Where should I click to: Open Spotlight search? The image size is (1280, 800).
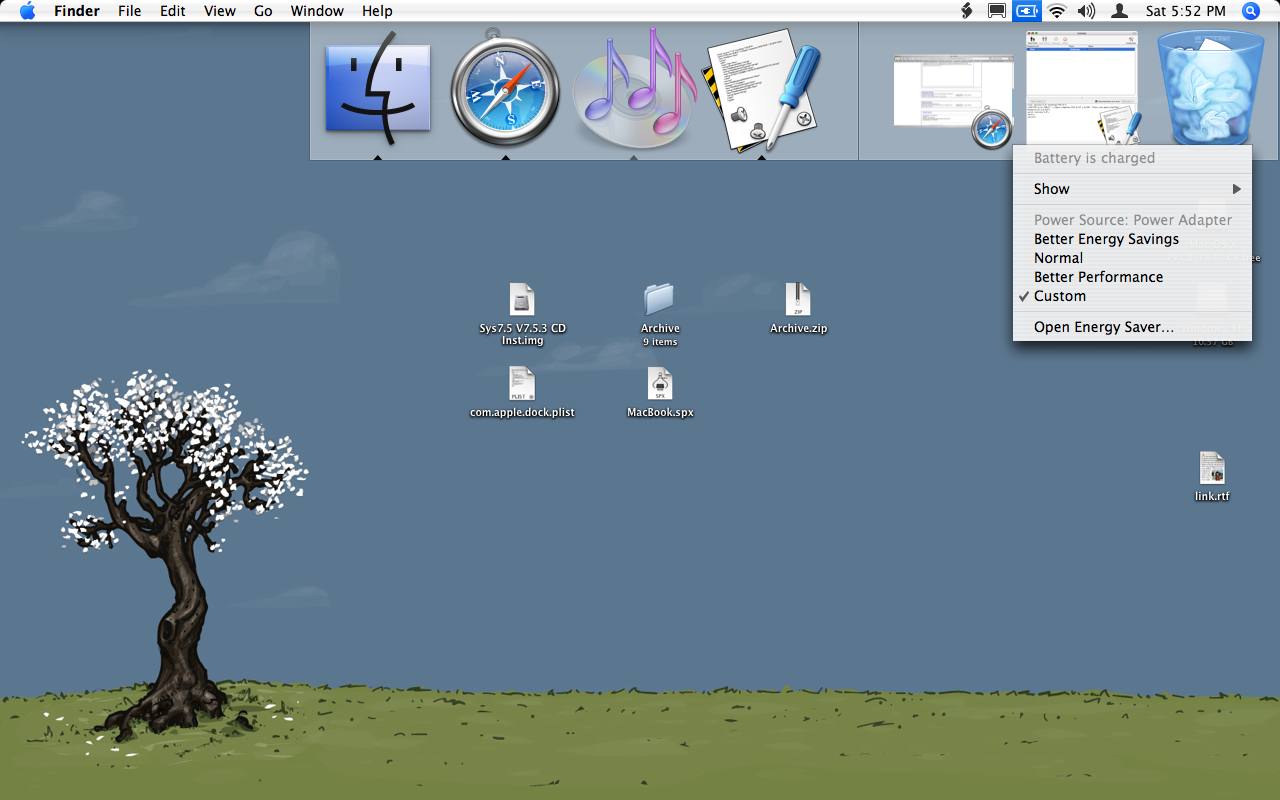[x=1251, y=11]
